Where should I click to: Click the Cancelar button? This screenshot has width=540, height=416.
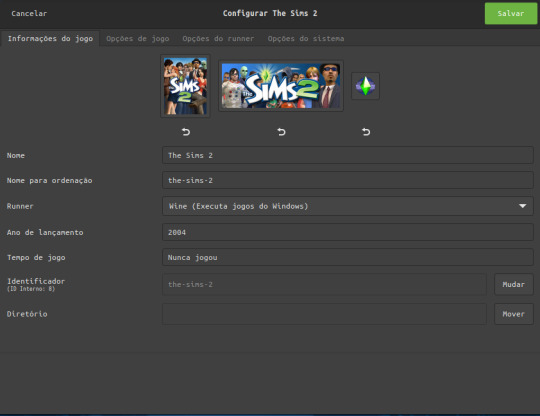point(29,13)
